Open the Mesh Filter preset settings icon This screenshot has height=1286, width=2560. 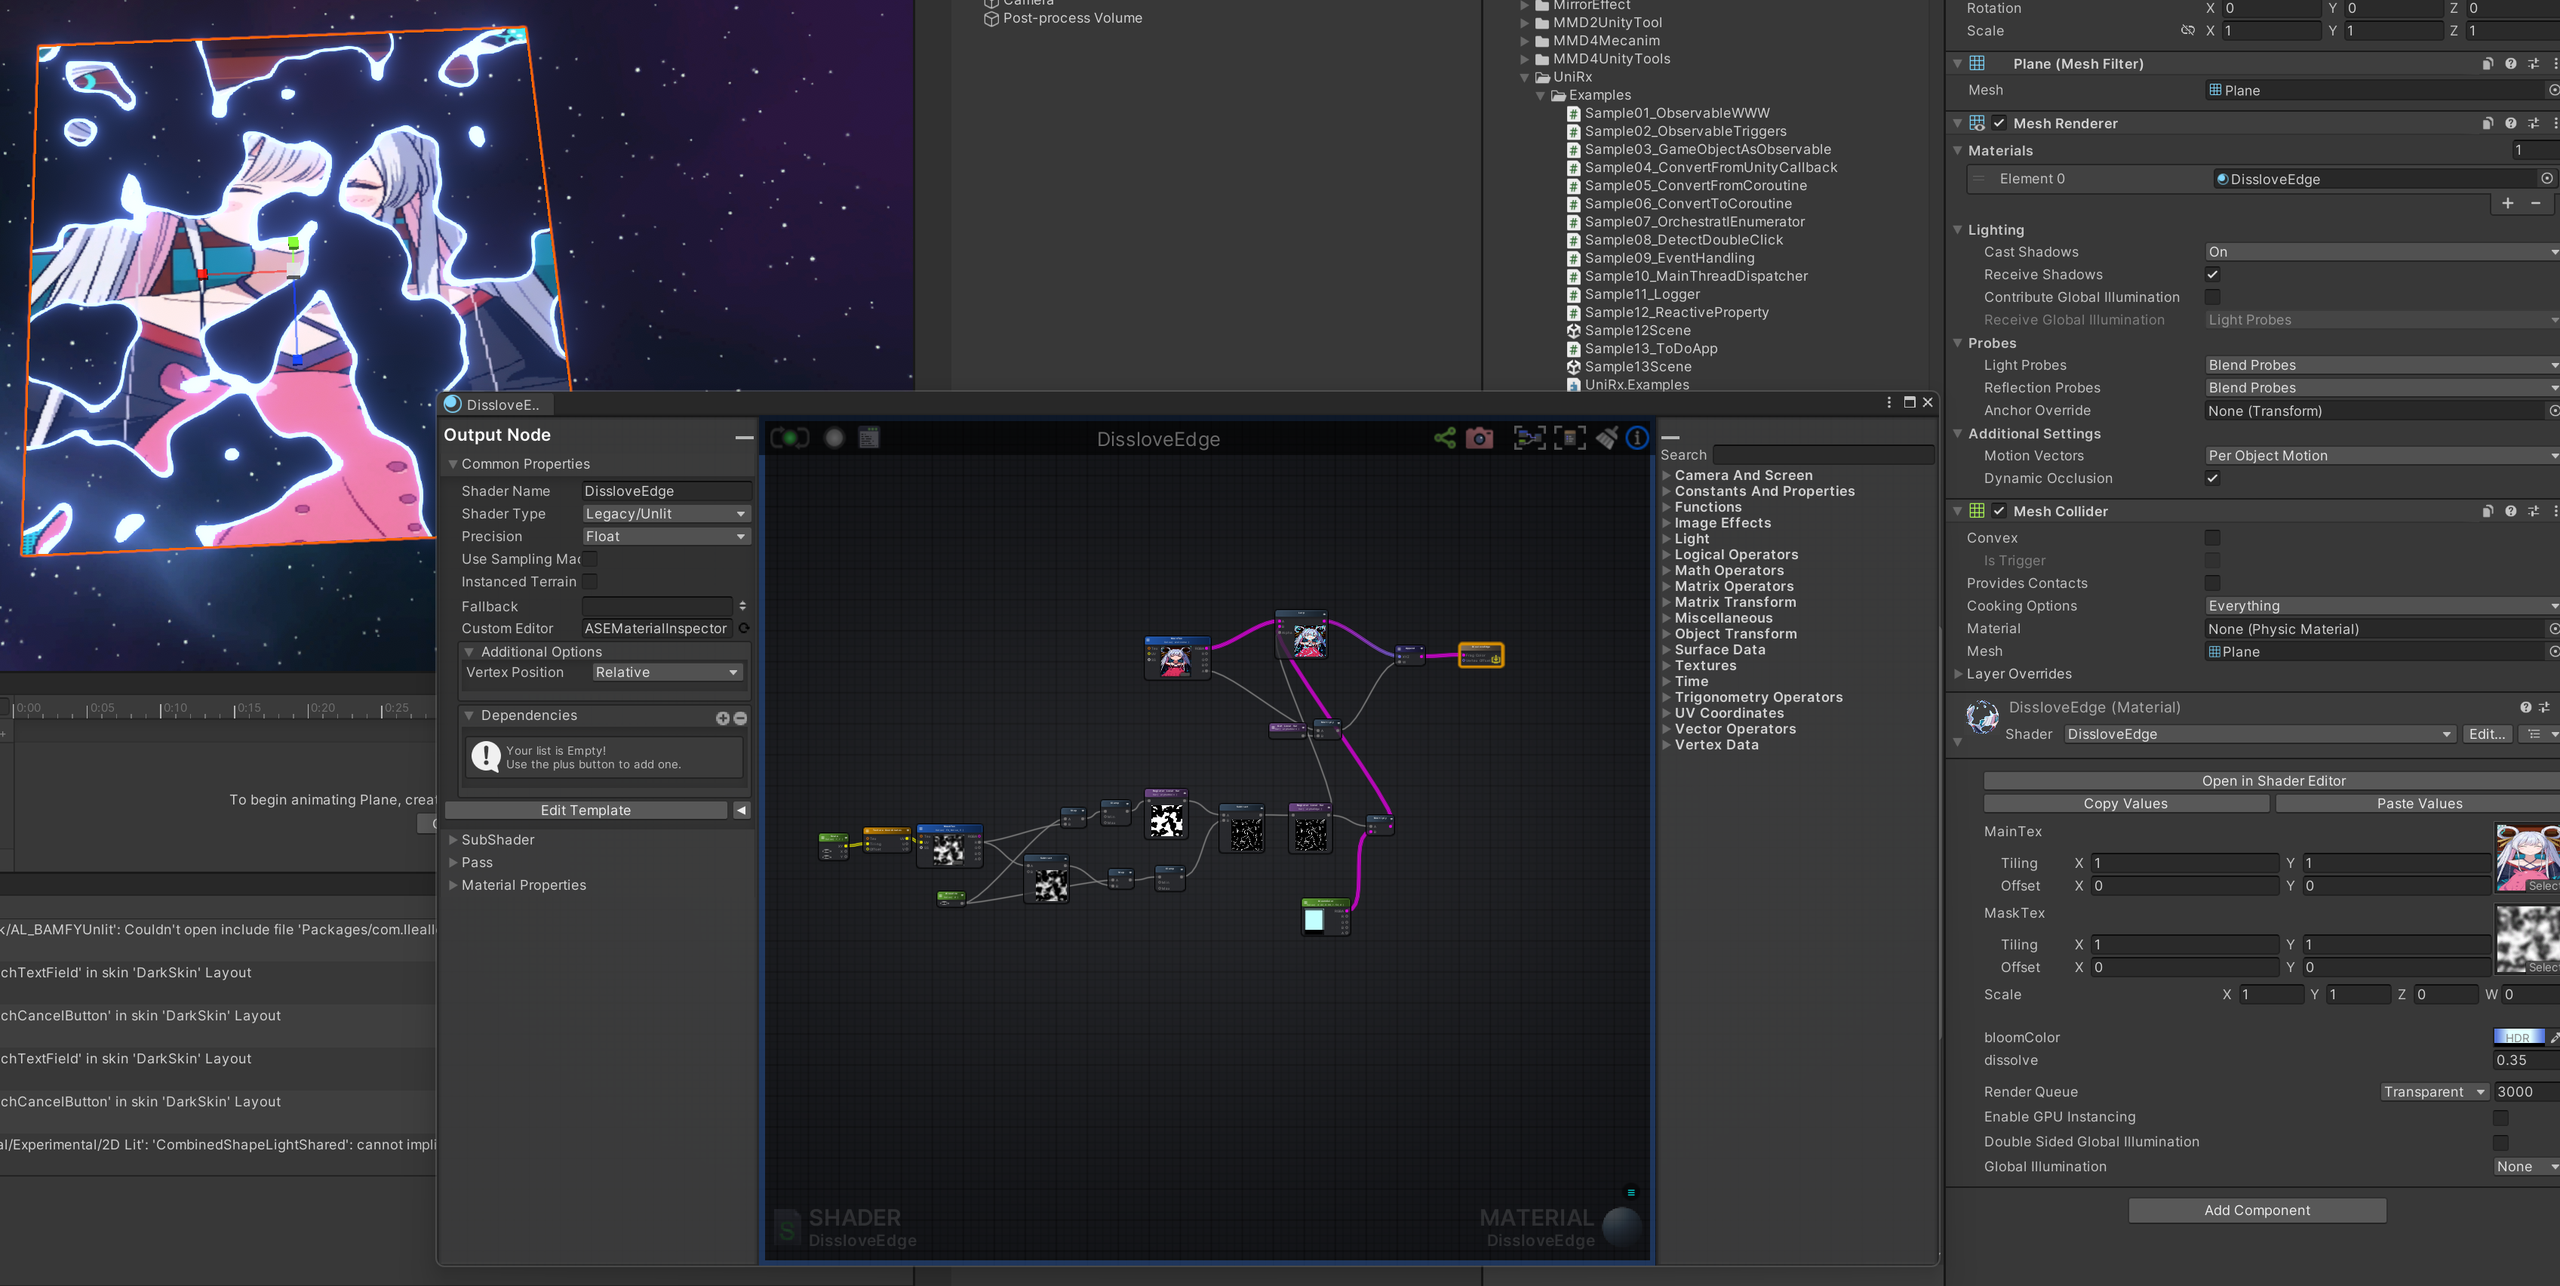coord(2533,64)
